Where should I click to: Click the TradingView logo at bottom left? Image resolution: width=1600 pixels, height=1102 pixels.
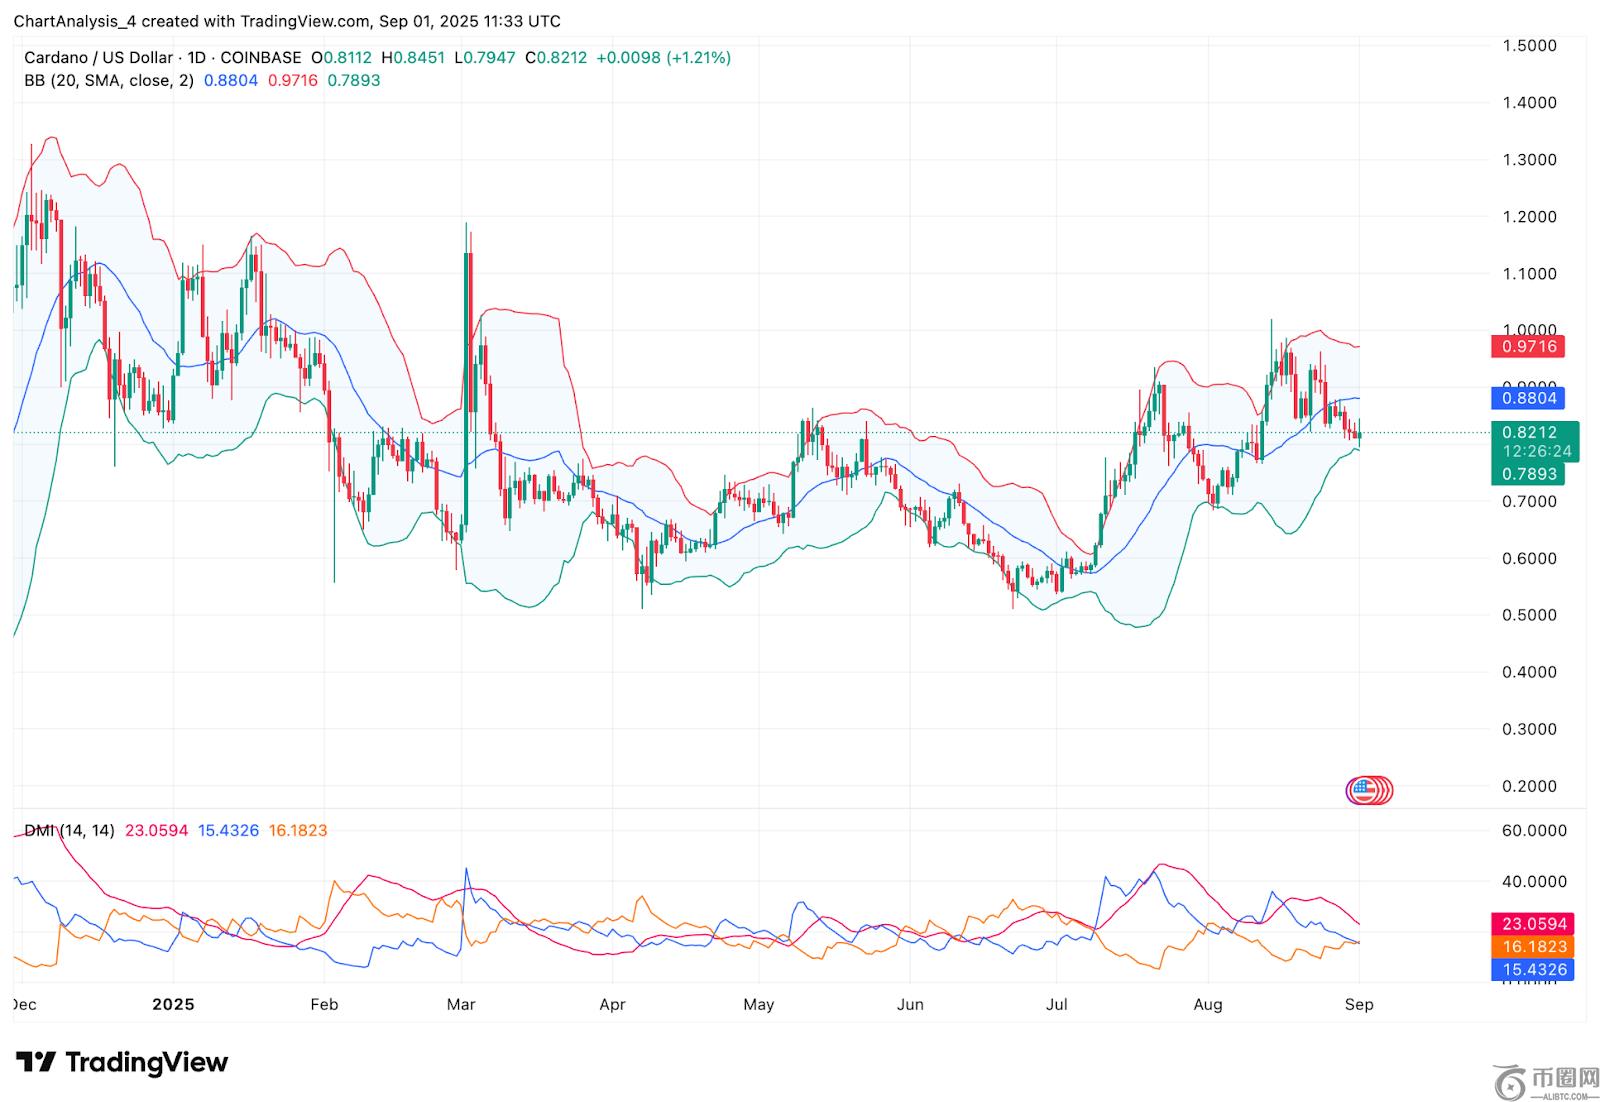click(x=122, y=1062)
